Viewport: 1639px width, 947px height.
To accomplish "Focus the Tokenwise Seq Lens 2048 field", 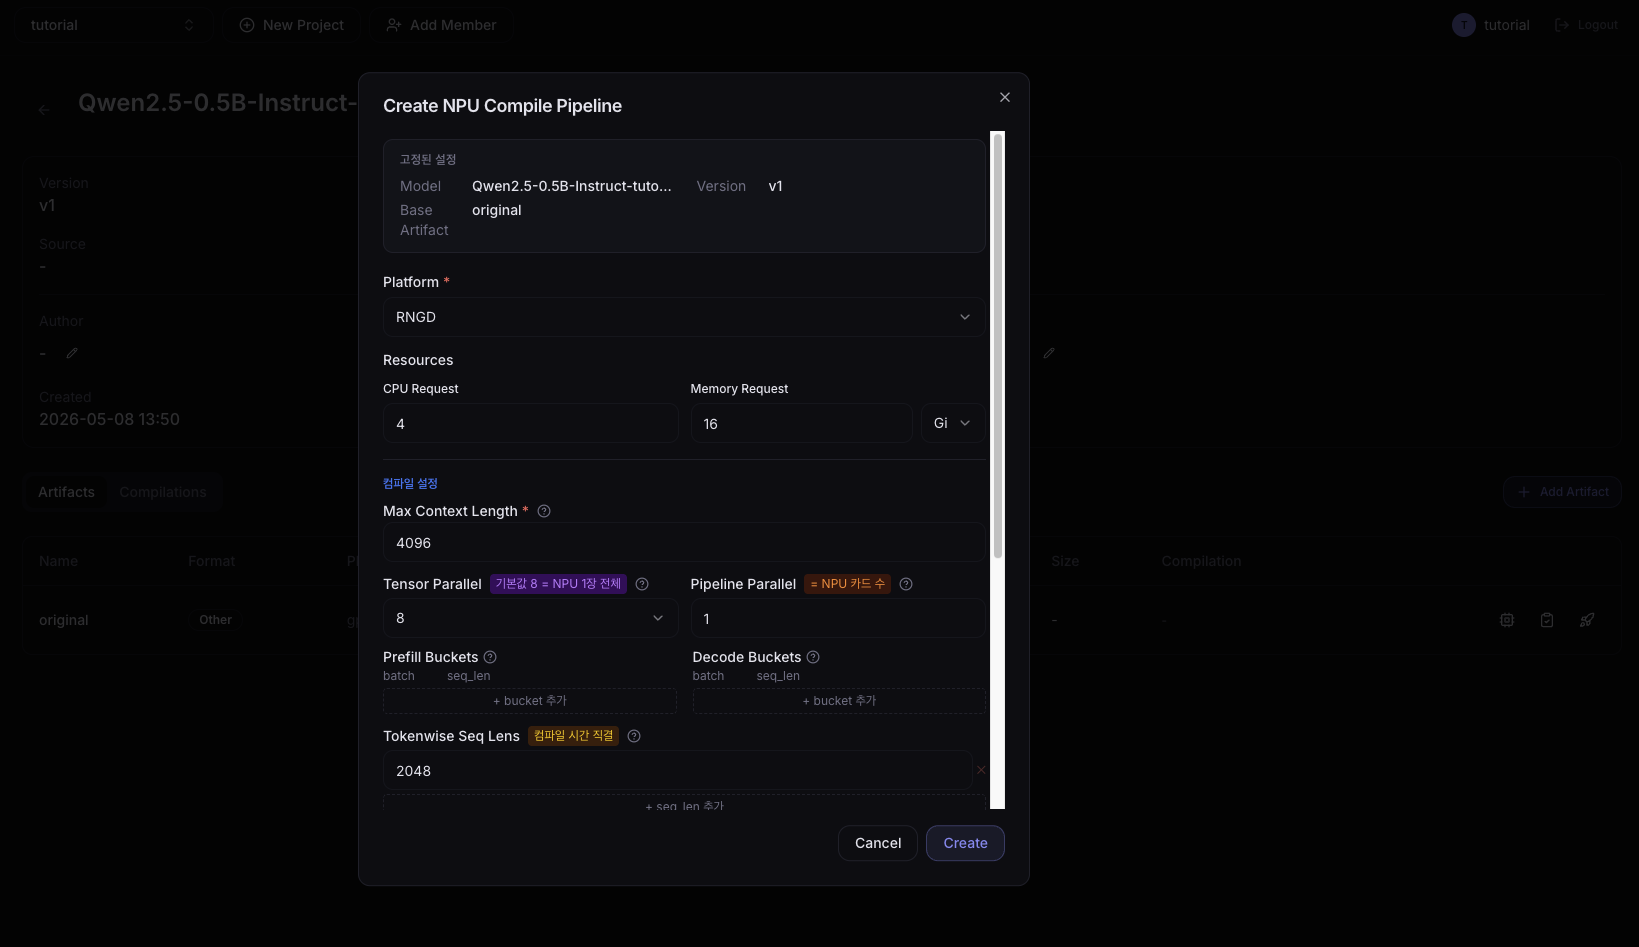I will tap(677, 771).
